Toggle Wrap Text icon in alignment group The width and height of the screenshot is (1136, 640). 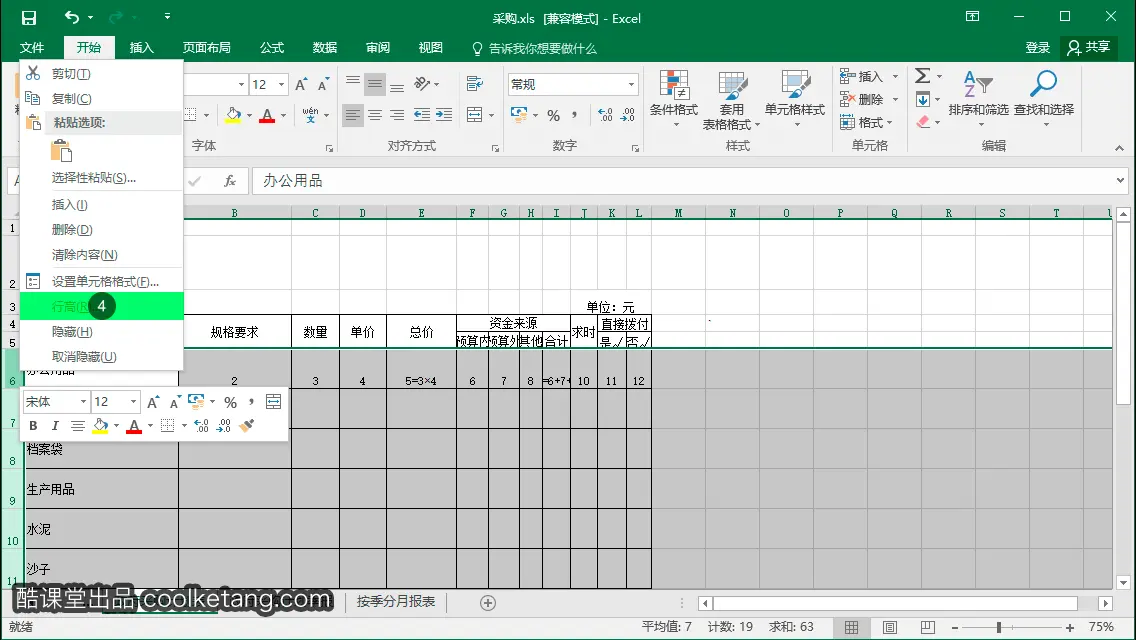pyautogui.click(x=475, y=84)
